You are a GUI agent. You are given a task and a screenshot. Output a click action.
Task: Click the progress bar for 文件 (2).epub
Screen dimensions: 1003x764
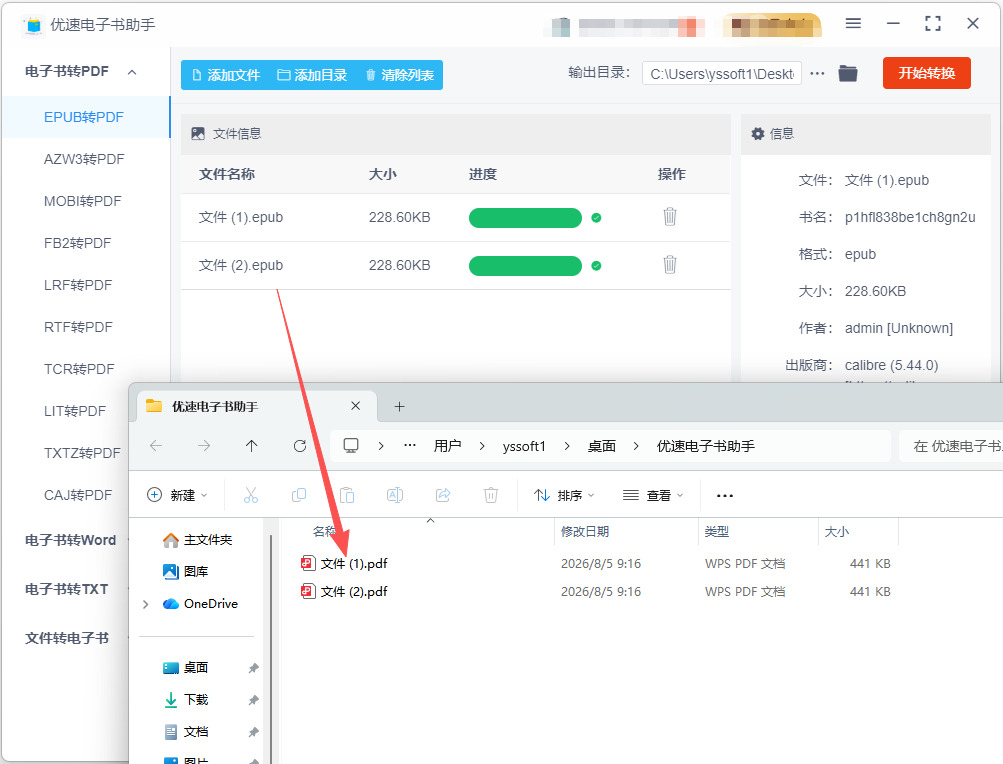pos(525,266)
